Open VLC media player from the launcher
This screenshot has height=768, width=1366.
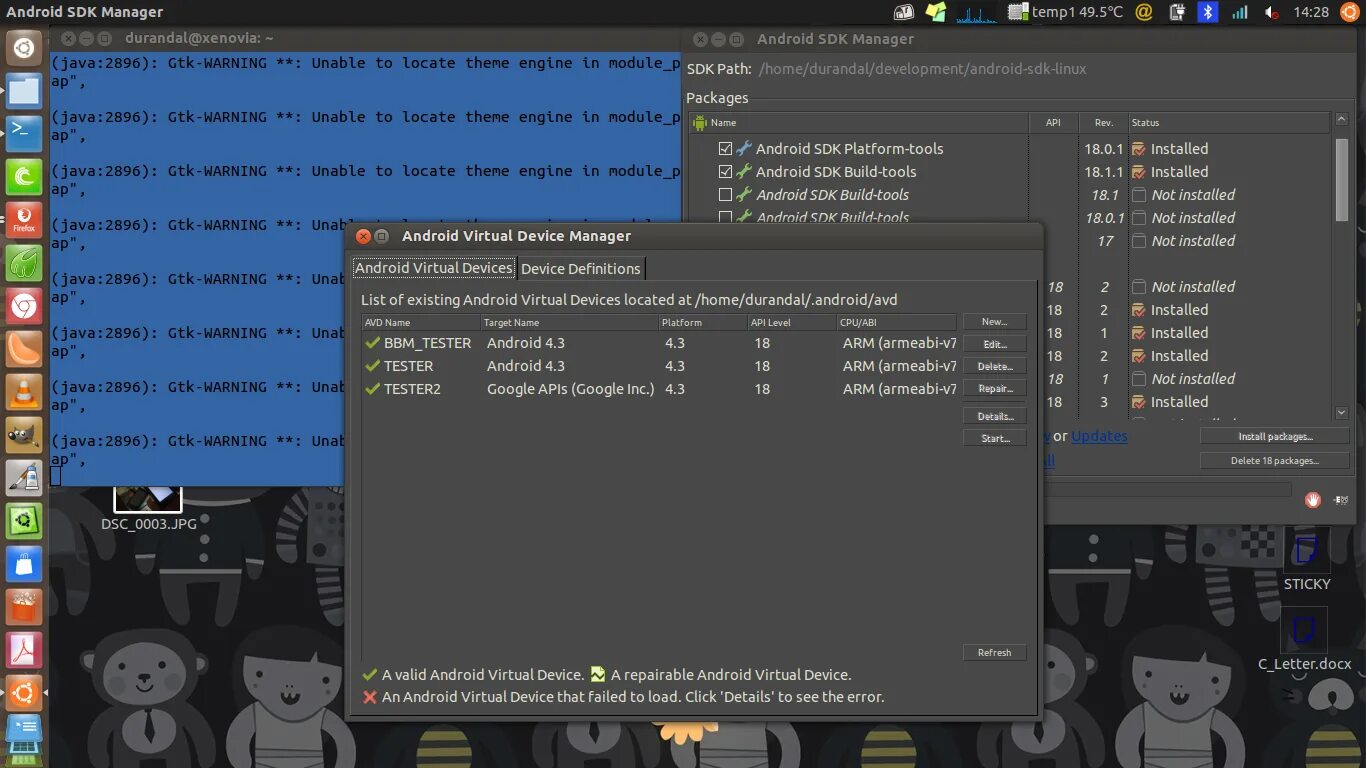click(24, 393)
